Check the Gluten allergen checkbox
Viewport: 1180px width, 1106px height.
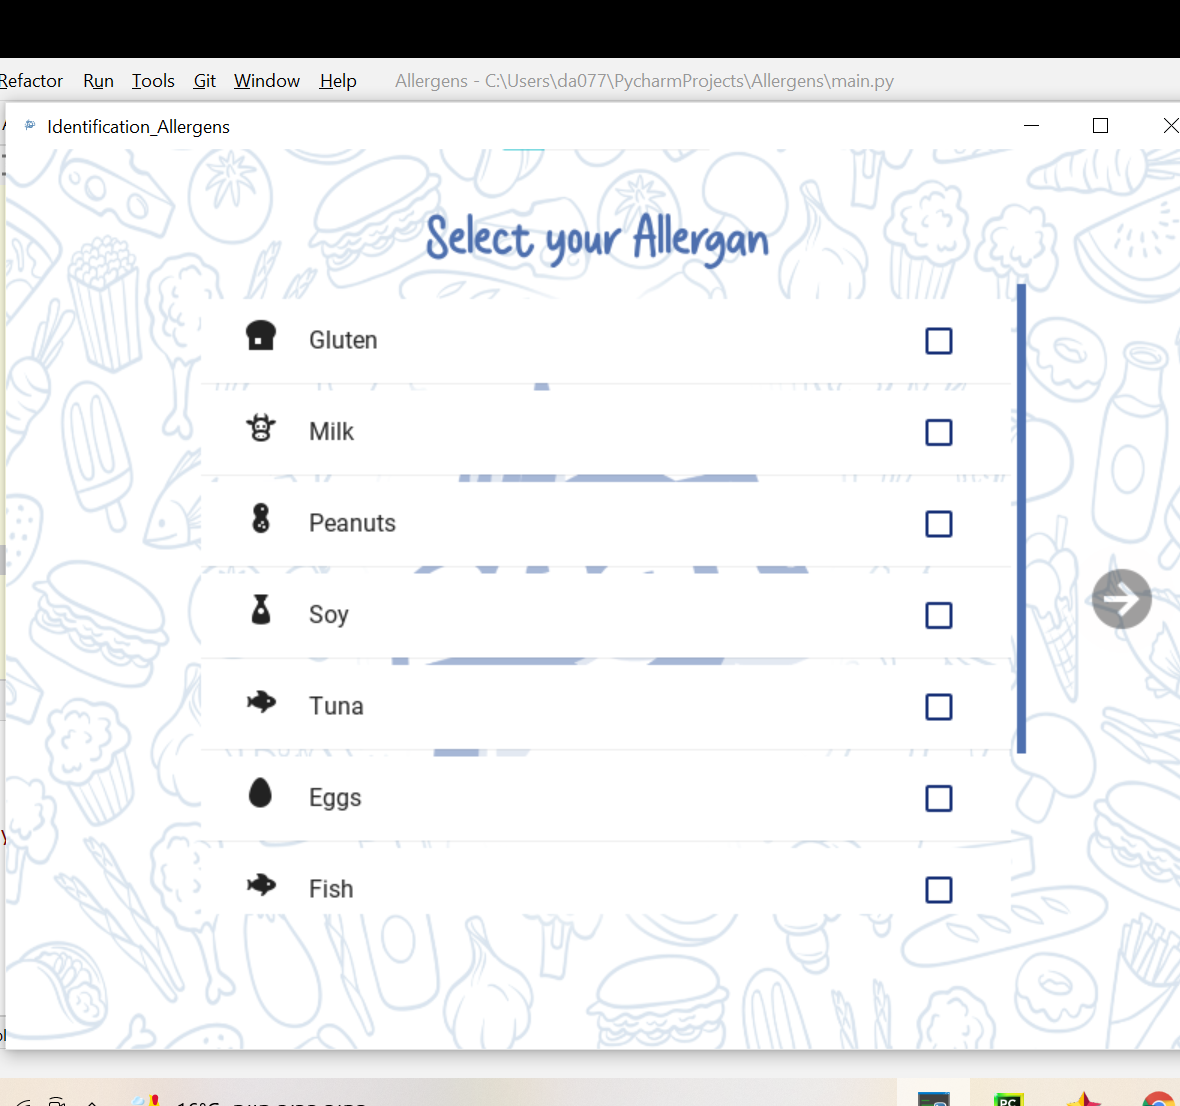[938, 341]
